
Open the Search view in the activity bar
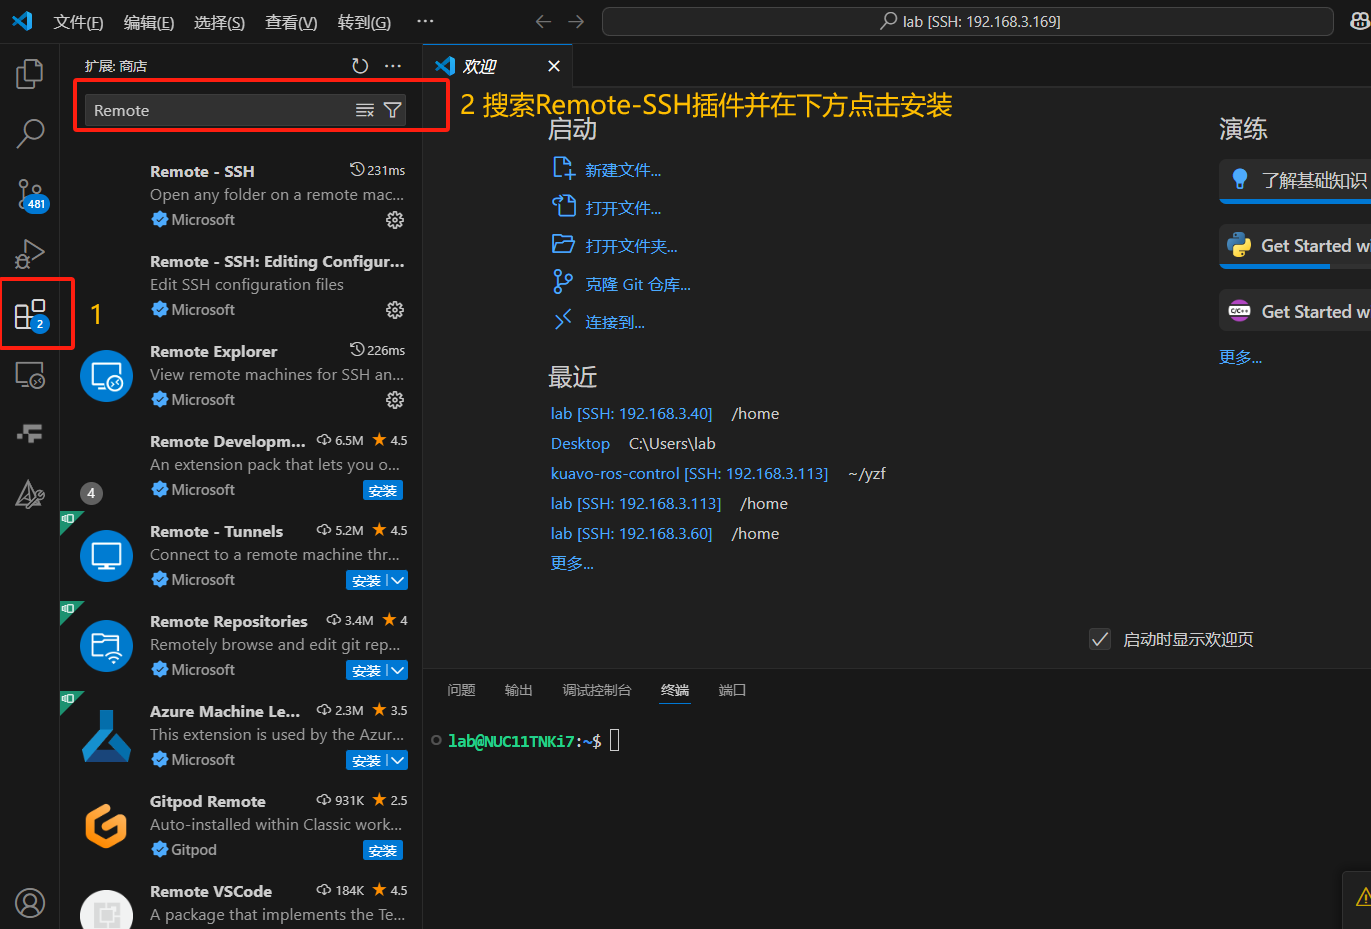click(x=30, y=133)
